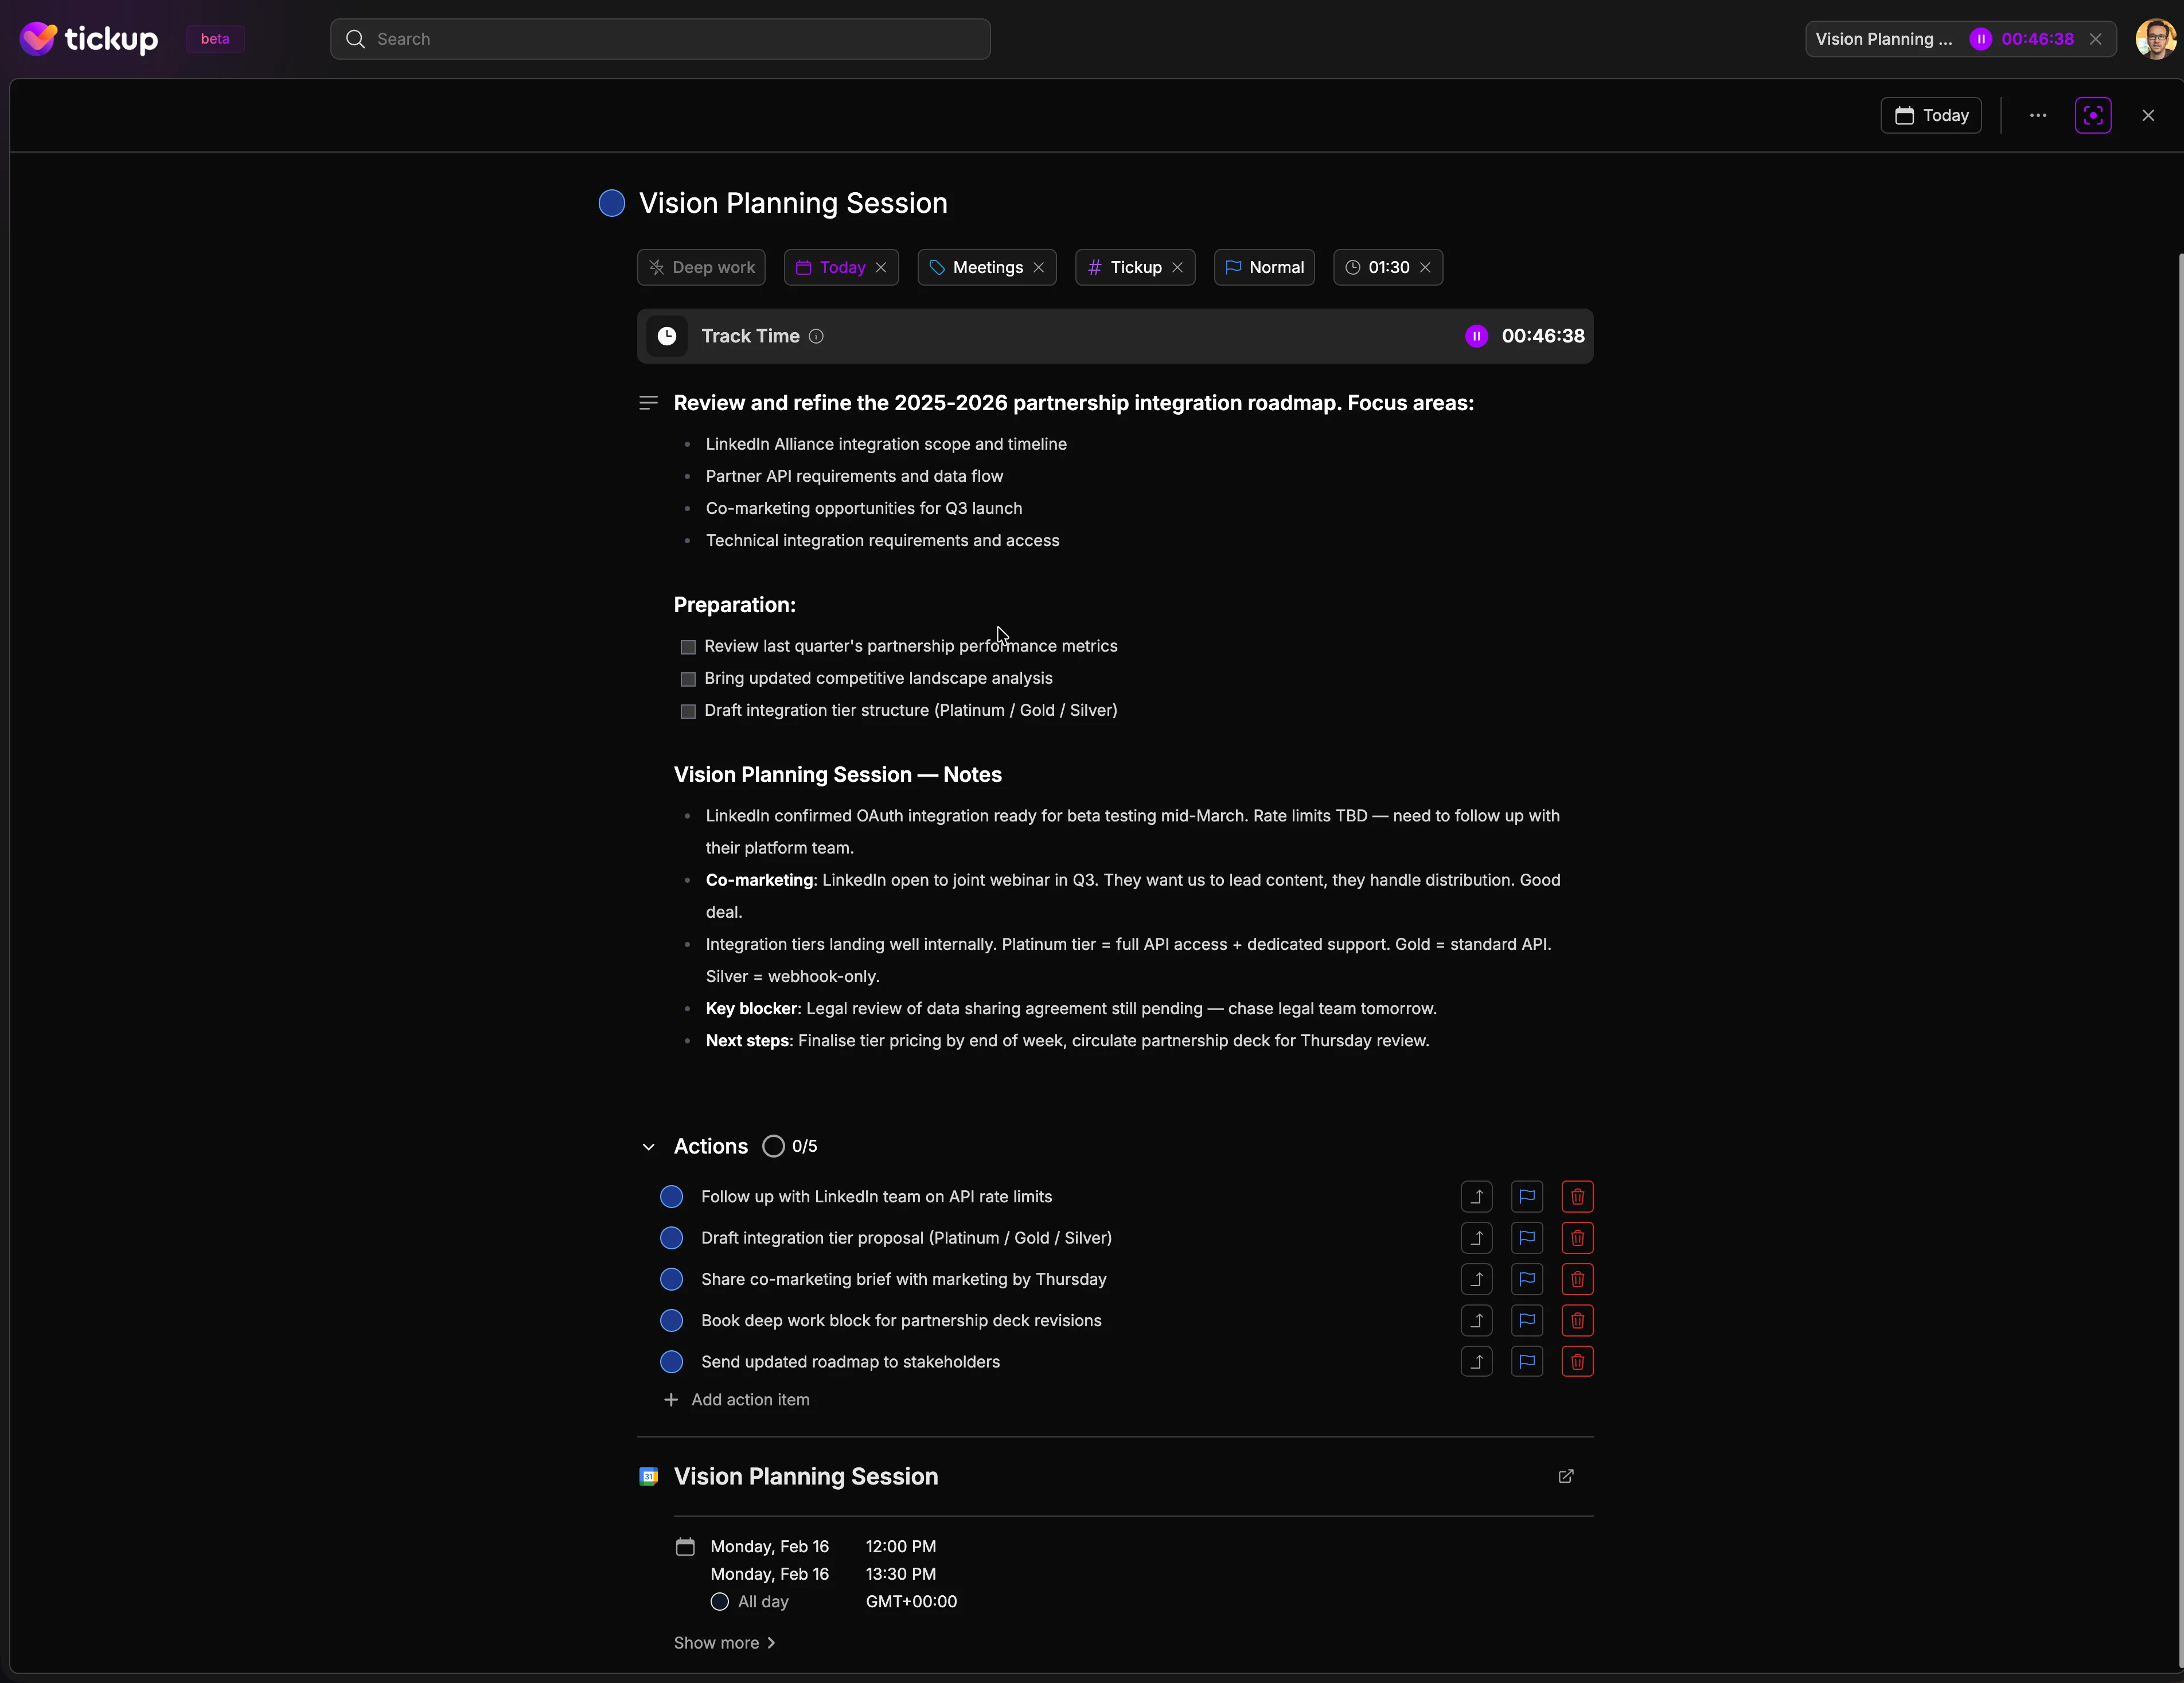Check 'Review last quarter's partnership performance metrics'
Image resolution: width=2184 pixels, height=1683 pixels.
coord(687,647)
